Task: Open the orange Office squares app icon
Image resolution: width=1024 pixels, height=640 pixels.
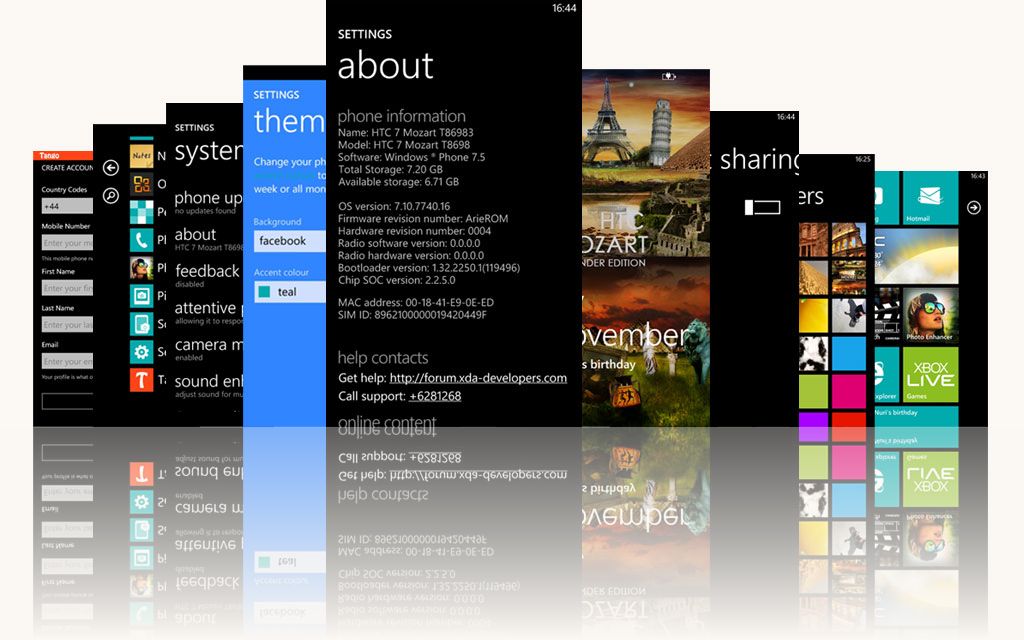Action: point(141,184)
